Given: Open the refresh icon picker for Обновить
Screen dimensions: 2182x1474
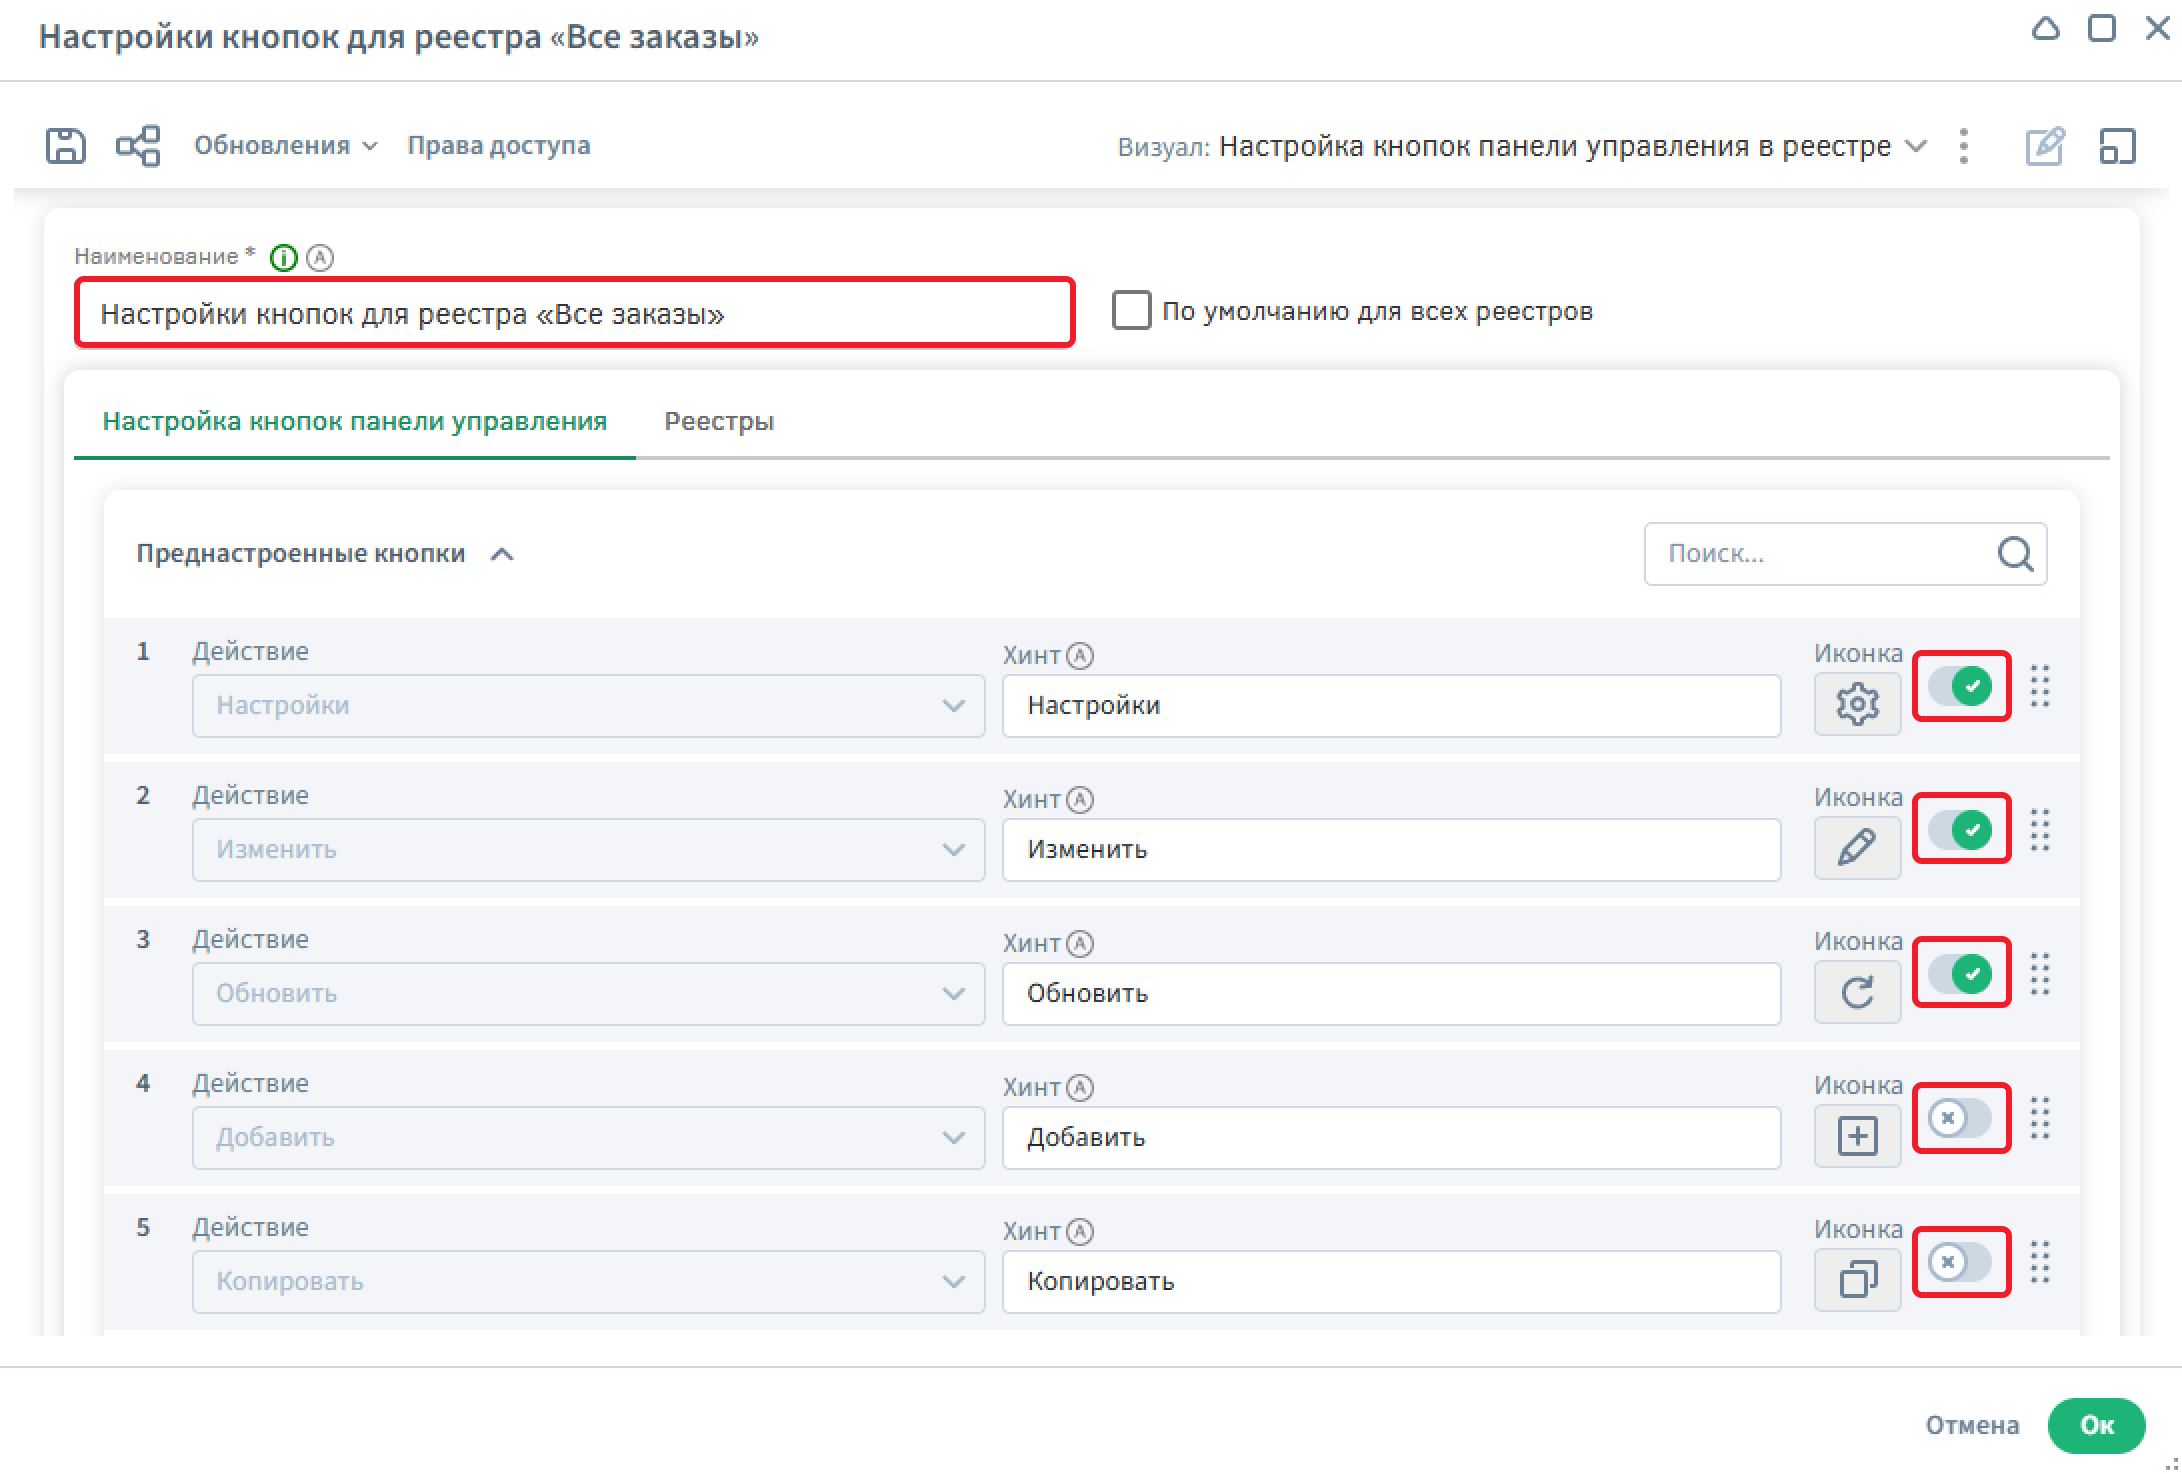Looking at the screenshot, I should 1857,993.
